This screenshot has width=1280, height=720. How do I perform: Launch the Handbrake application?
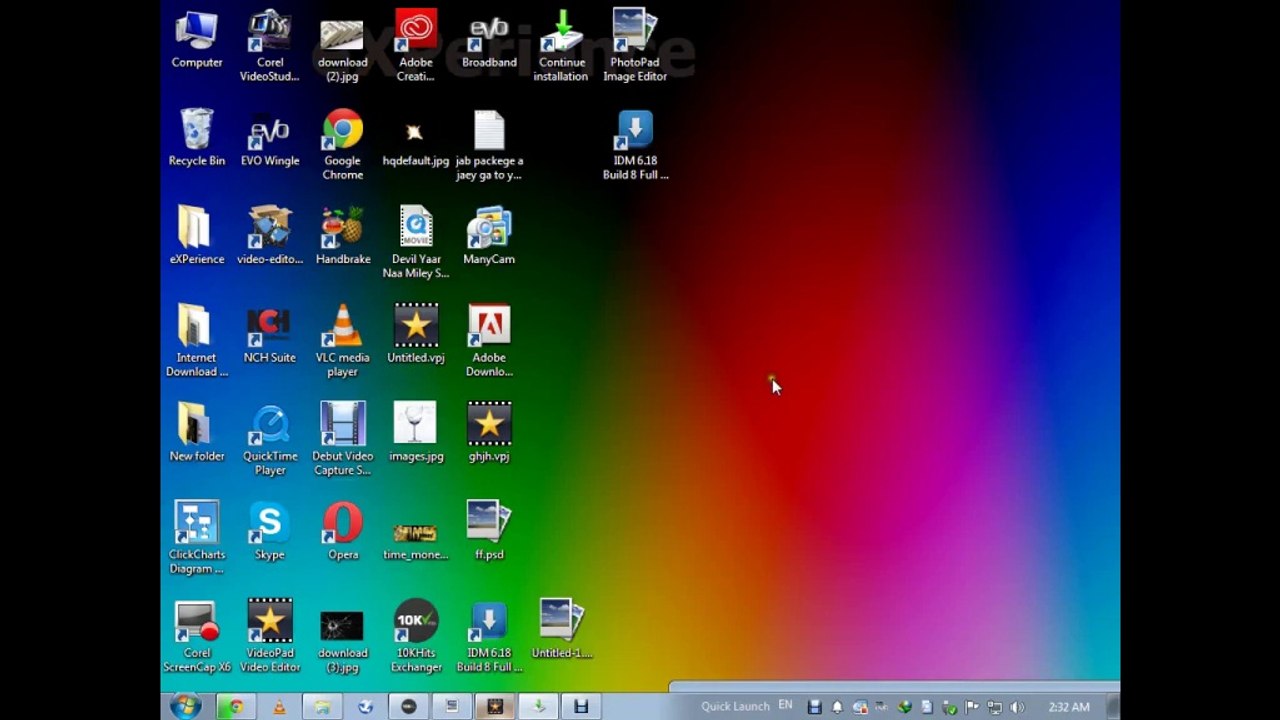tap(342, 236)
